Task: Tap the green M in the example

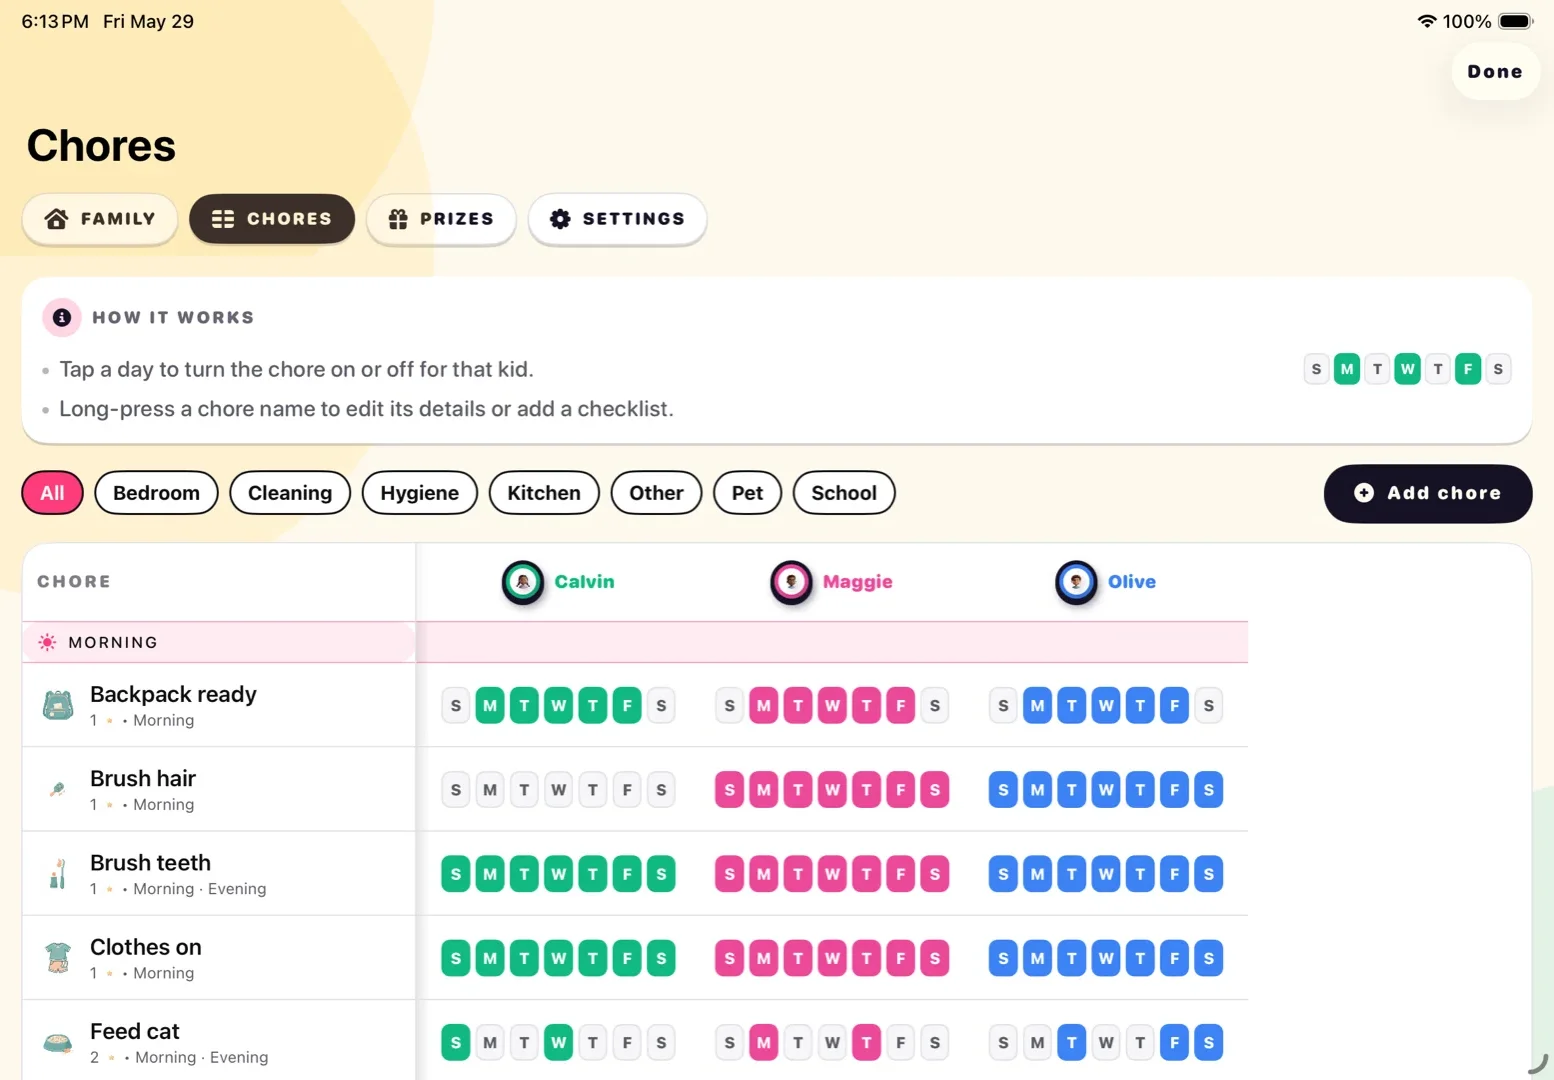Action: click(x=1347, y=369)
